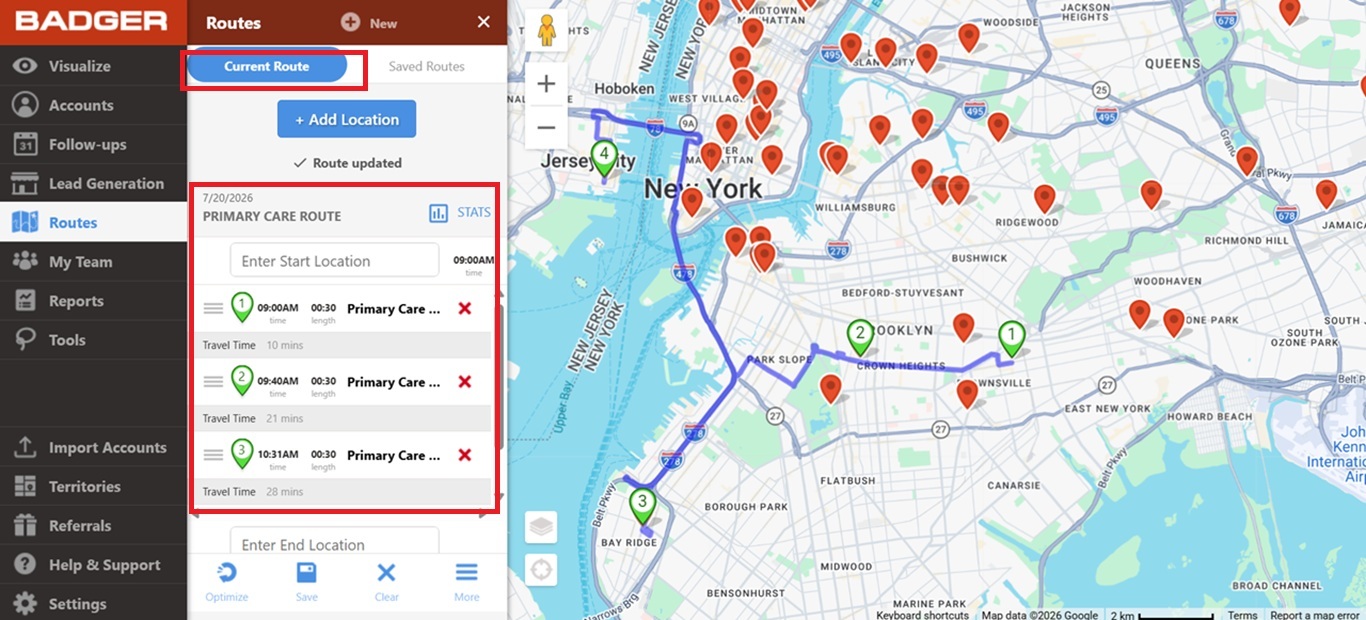Click the Street View pegman icon
Image resolution: width=1366 pixels, height=620 pixels.
pyautogui.click(x=546, y=31)
